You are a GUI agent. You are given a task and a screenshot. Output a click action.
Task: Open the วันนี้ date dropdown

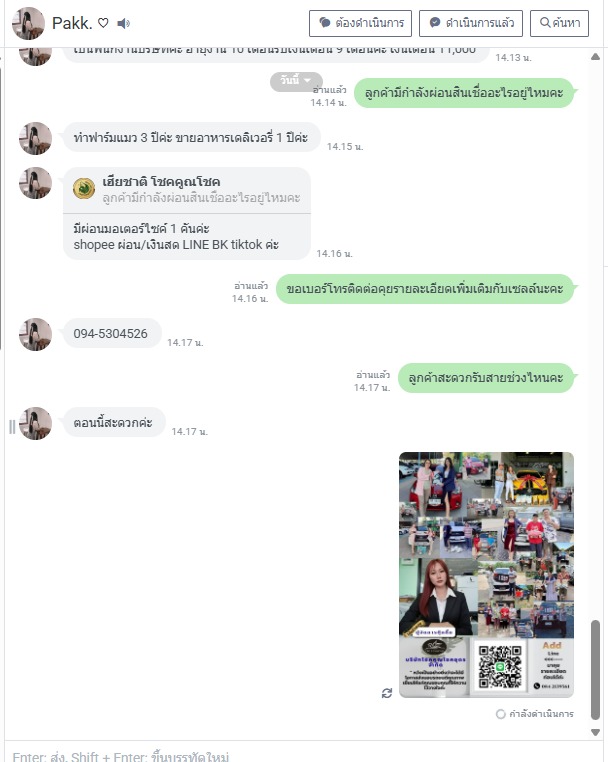[x=296, y=81]
